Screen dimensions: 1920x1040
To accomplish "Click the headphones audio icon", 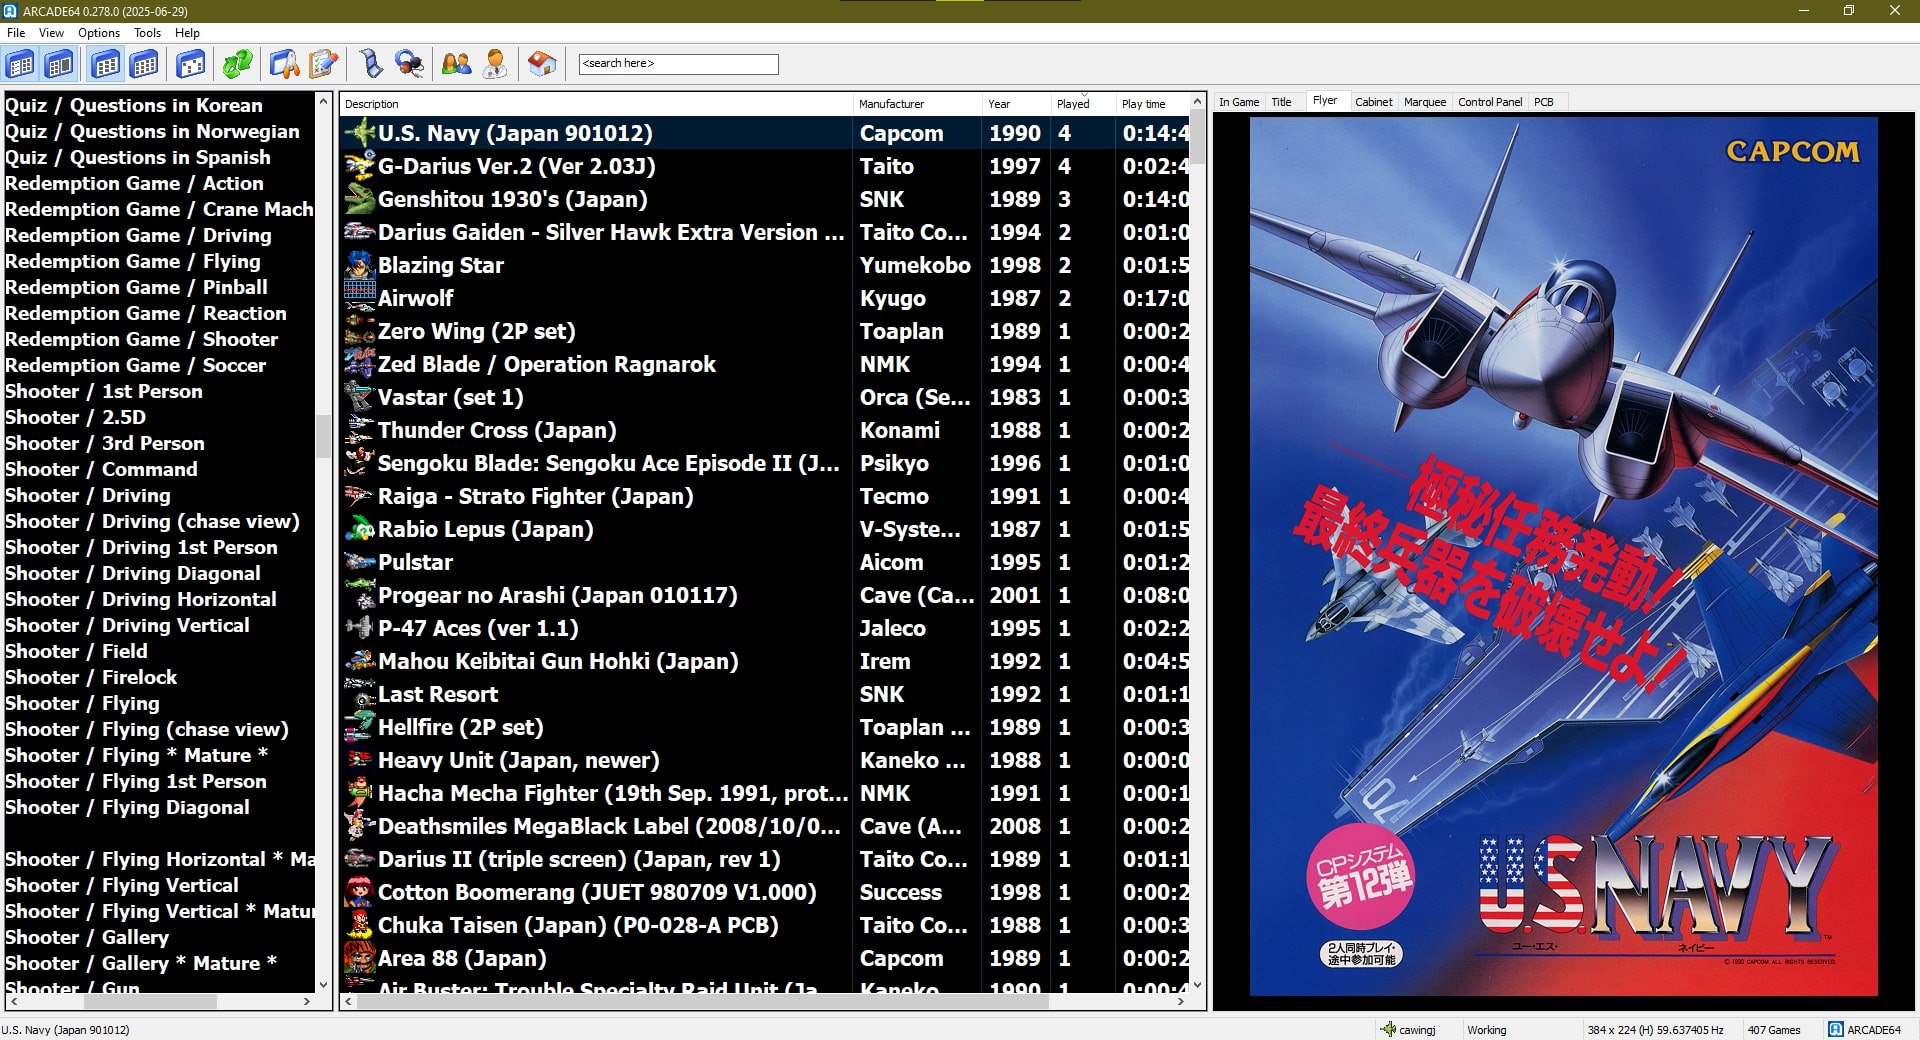I will click(x=409, y=65).
